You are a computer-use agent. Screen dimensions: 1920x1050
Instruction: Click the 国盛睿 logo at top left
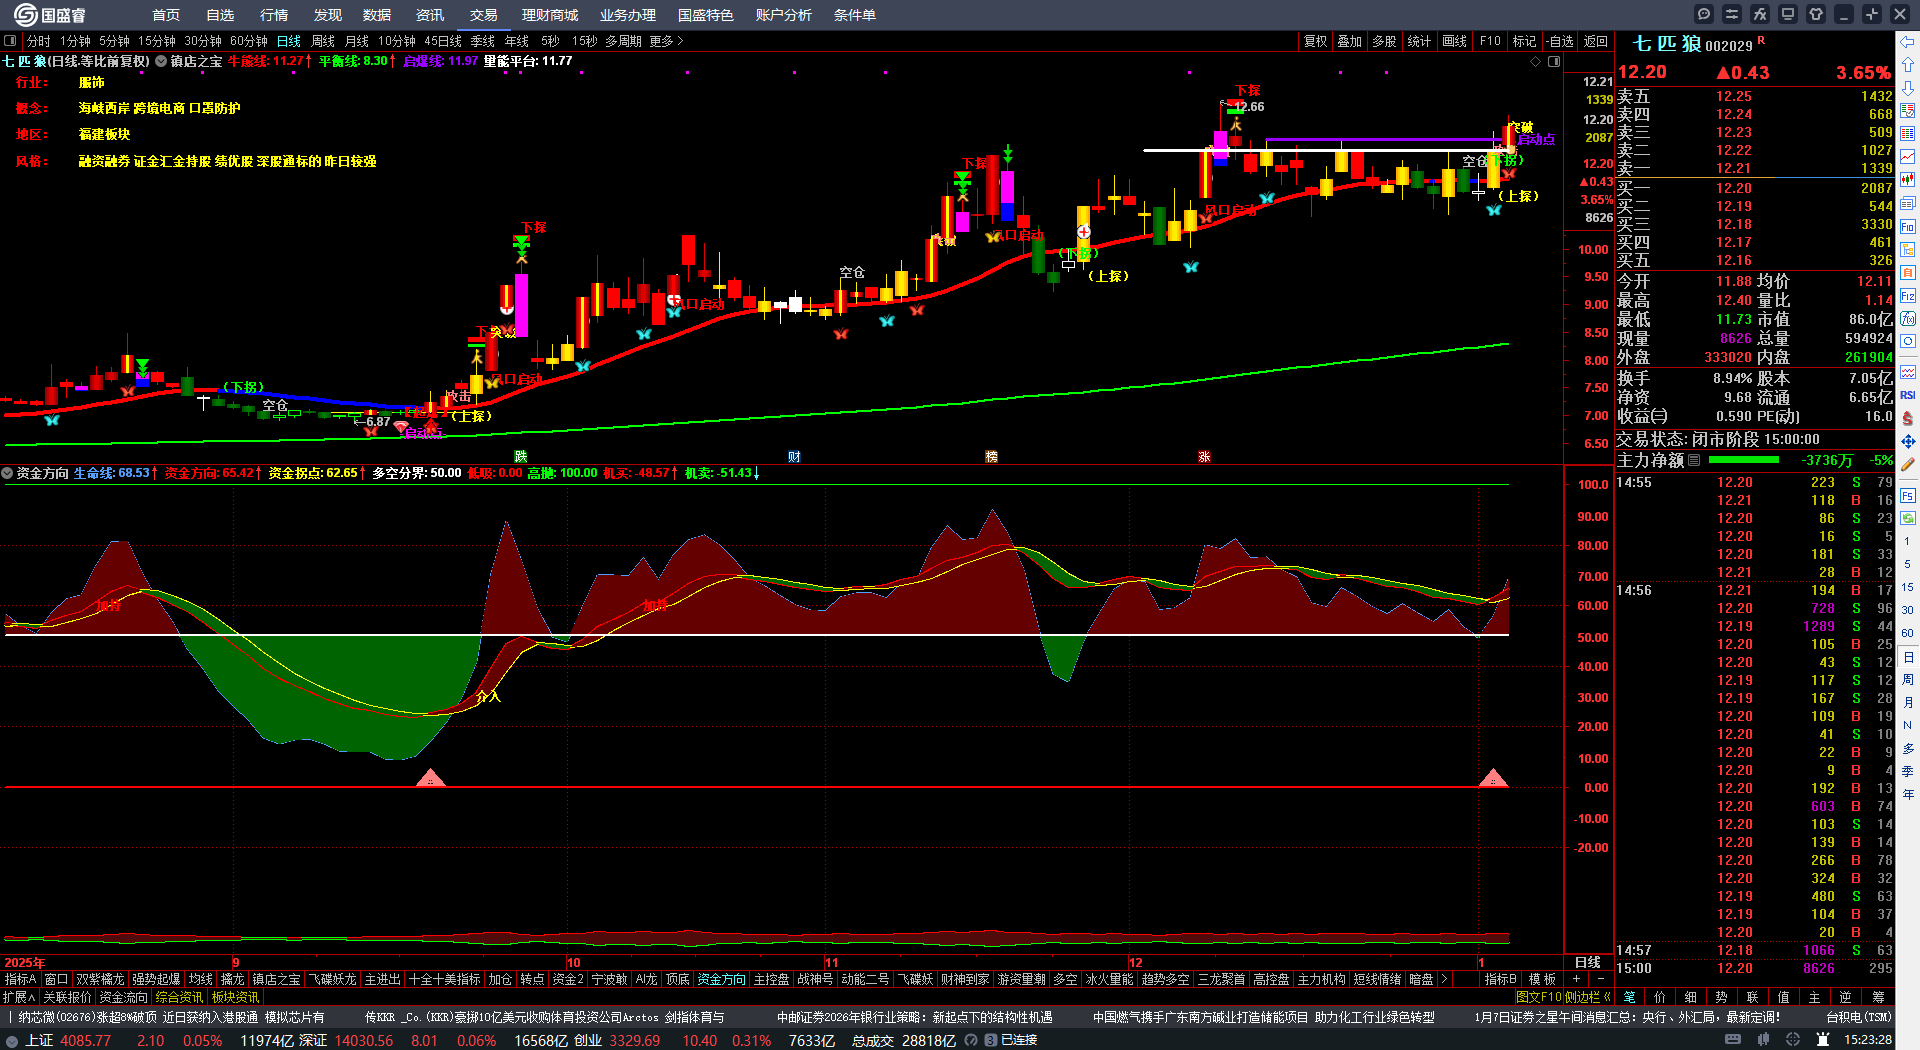[50, 15]
